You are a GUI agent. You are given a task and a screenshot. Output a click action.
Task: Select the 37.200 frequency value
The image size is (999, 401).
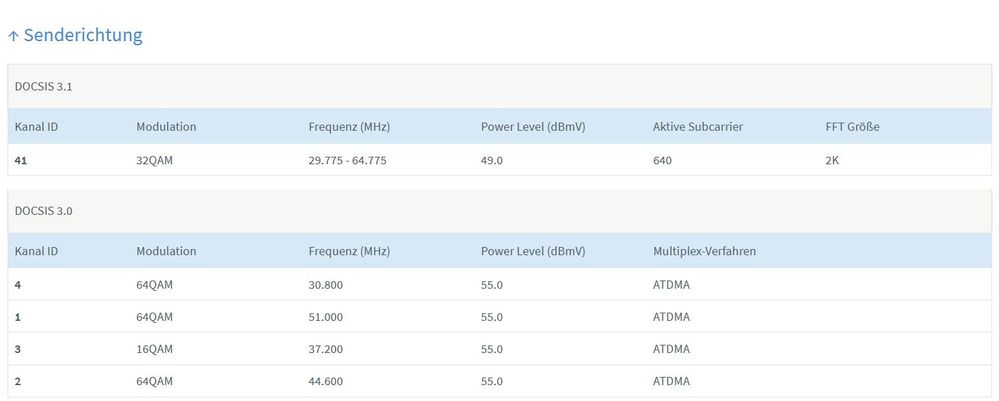(x=326, y=349)
